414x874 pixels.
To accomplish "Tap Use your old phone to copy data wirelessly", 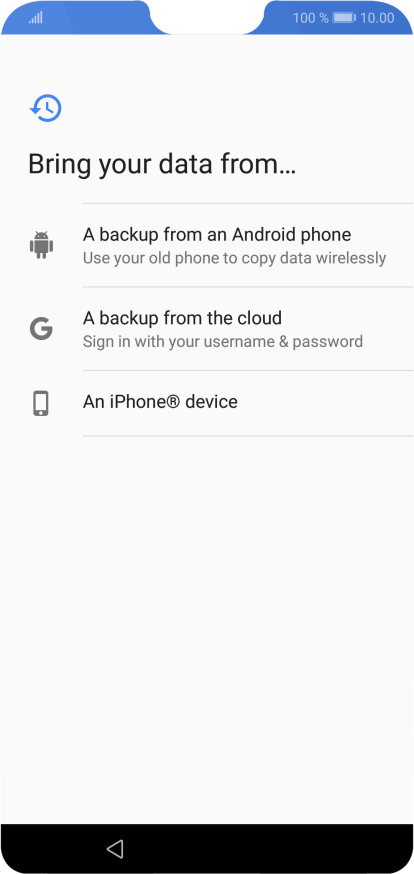I will [235, 259].
